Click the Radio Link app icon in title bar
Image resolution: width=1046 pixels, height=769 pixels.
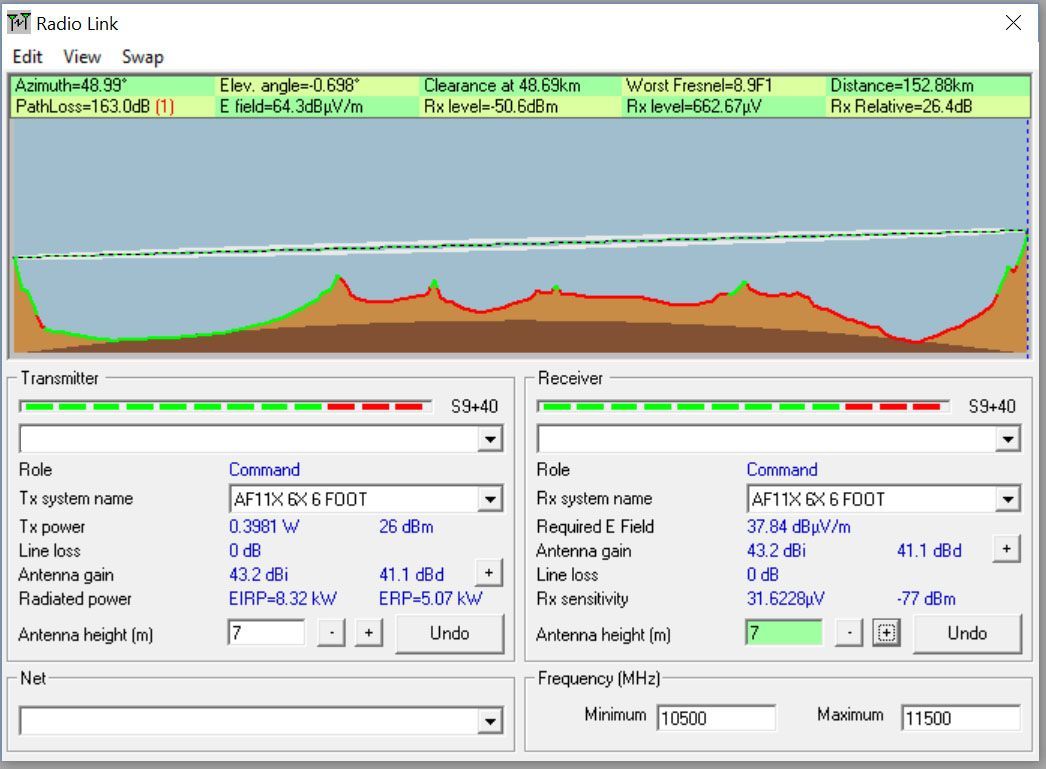click(x=19, y=23)
